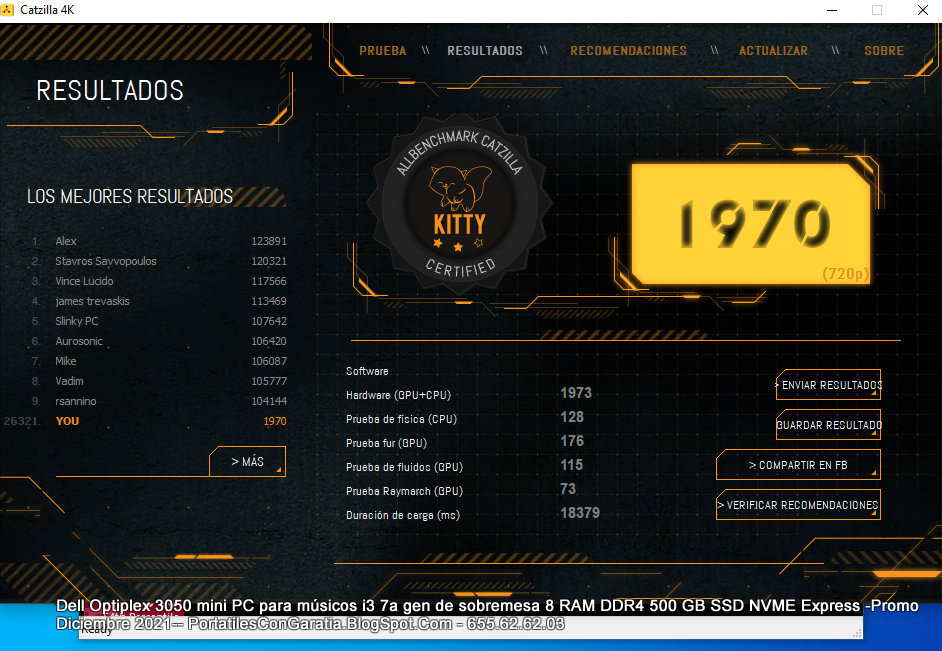This screenshot has height=651, width=942.
Task: Click the score 120321
Action: click(269, 261)
